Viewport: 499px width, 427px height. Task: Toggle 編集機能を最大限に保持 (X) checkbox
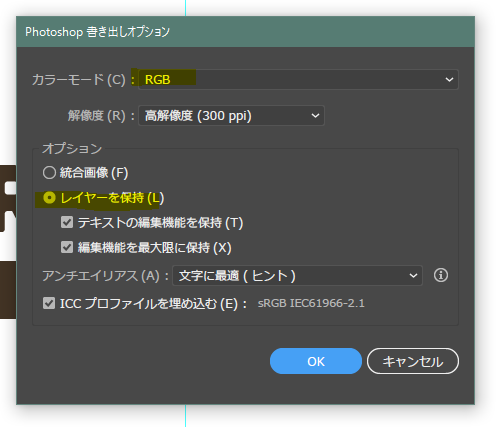[67, 247]
